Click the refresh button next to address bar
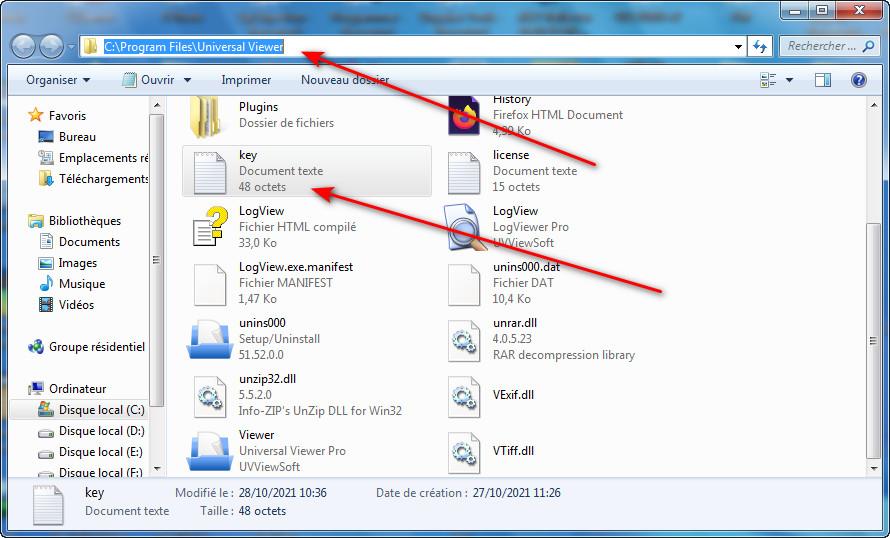890x538 pixels. (760, 47)
